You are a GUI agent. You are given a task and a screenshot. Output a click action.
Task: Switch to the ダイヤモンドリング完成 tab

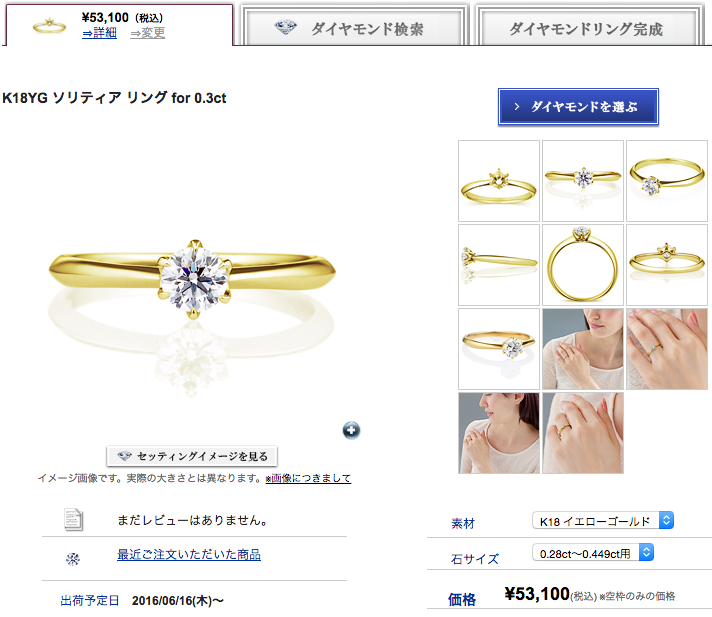589,26
